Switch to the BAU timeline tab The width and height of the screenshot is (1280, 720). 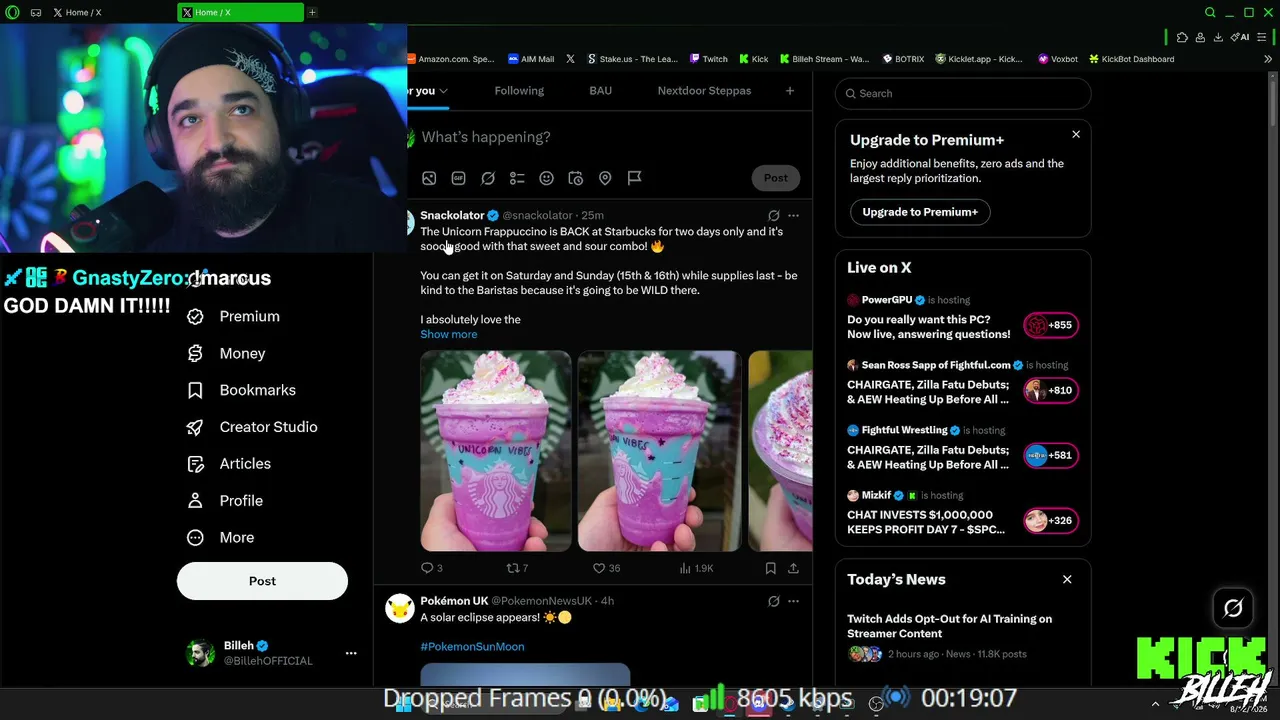coord(600,91)
